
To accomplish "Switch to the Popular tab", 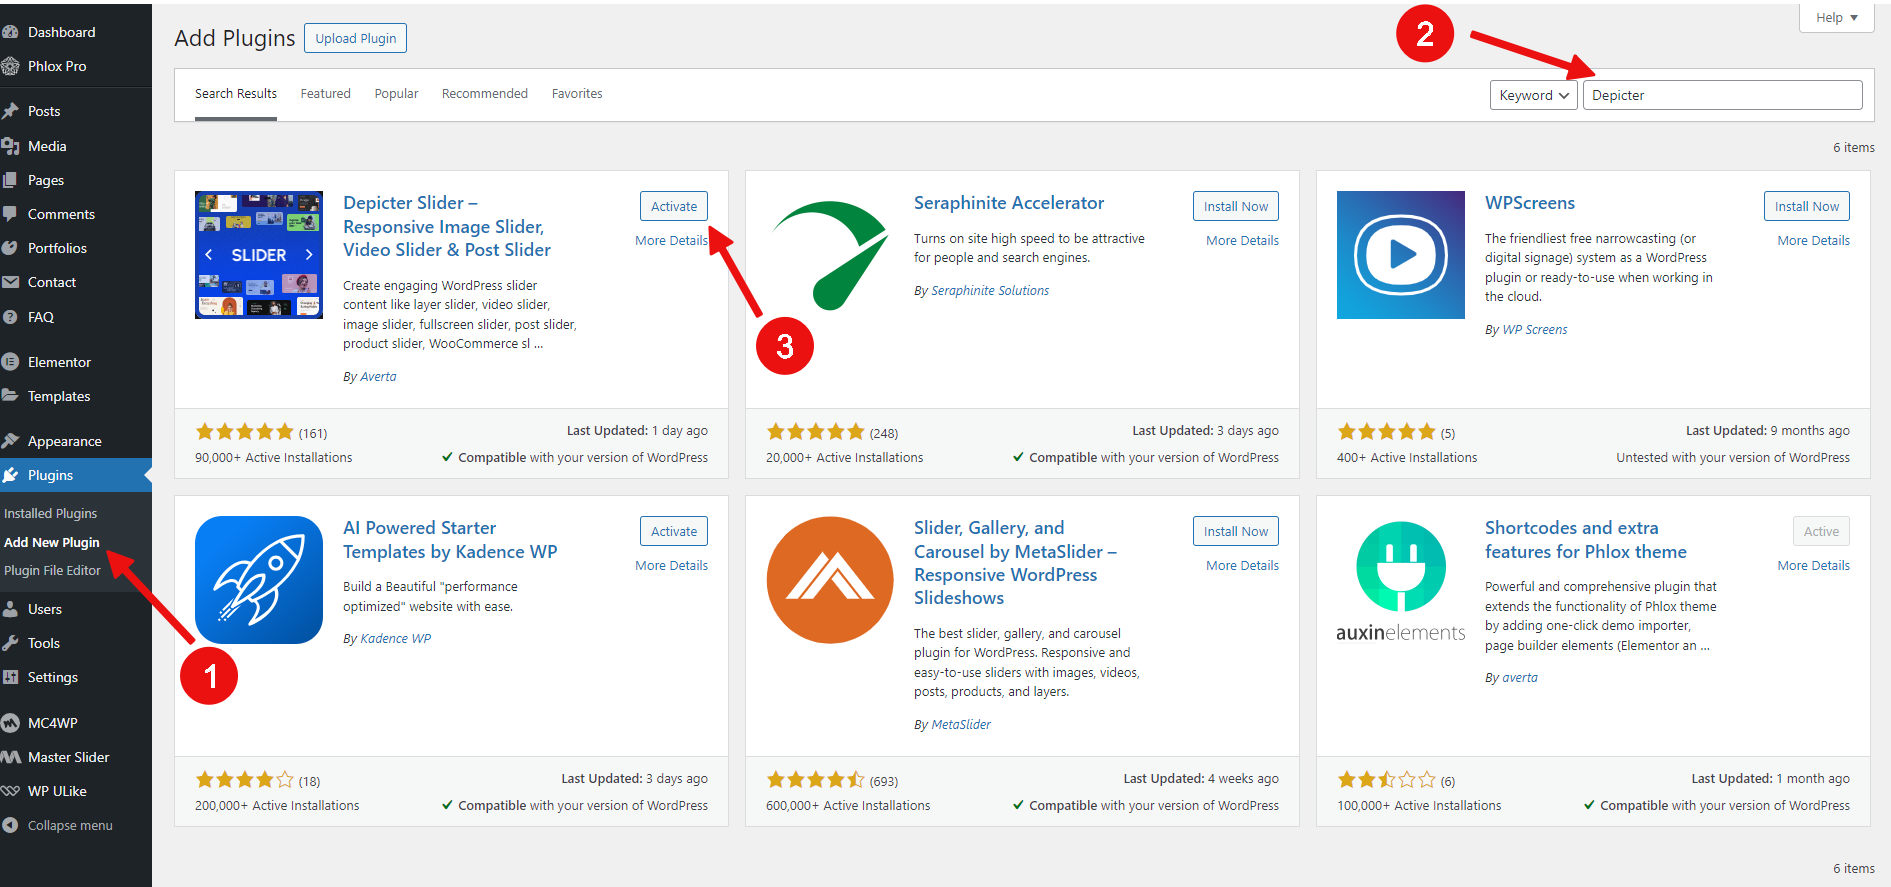I will 396,94.
